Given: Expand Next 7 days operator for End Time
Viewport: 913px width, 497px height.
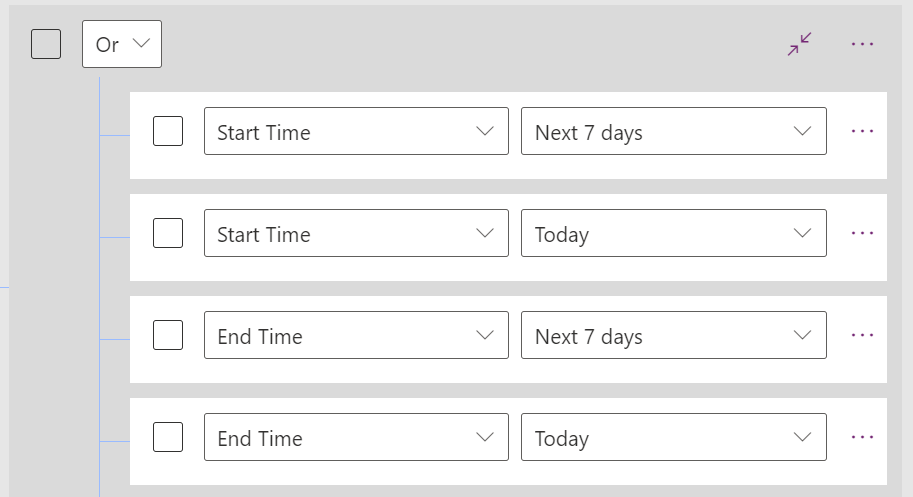Looking at the screenshot, I should (674, 335).
